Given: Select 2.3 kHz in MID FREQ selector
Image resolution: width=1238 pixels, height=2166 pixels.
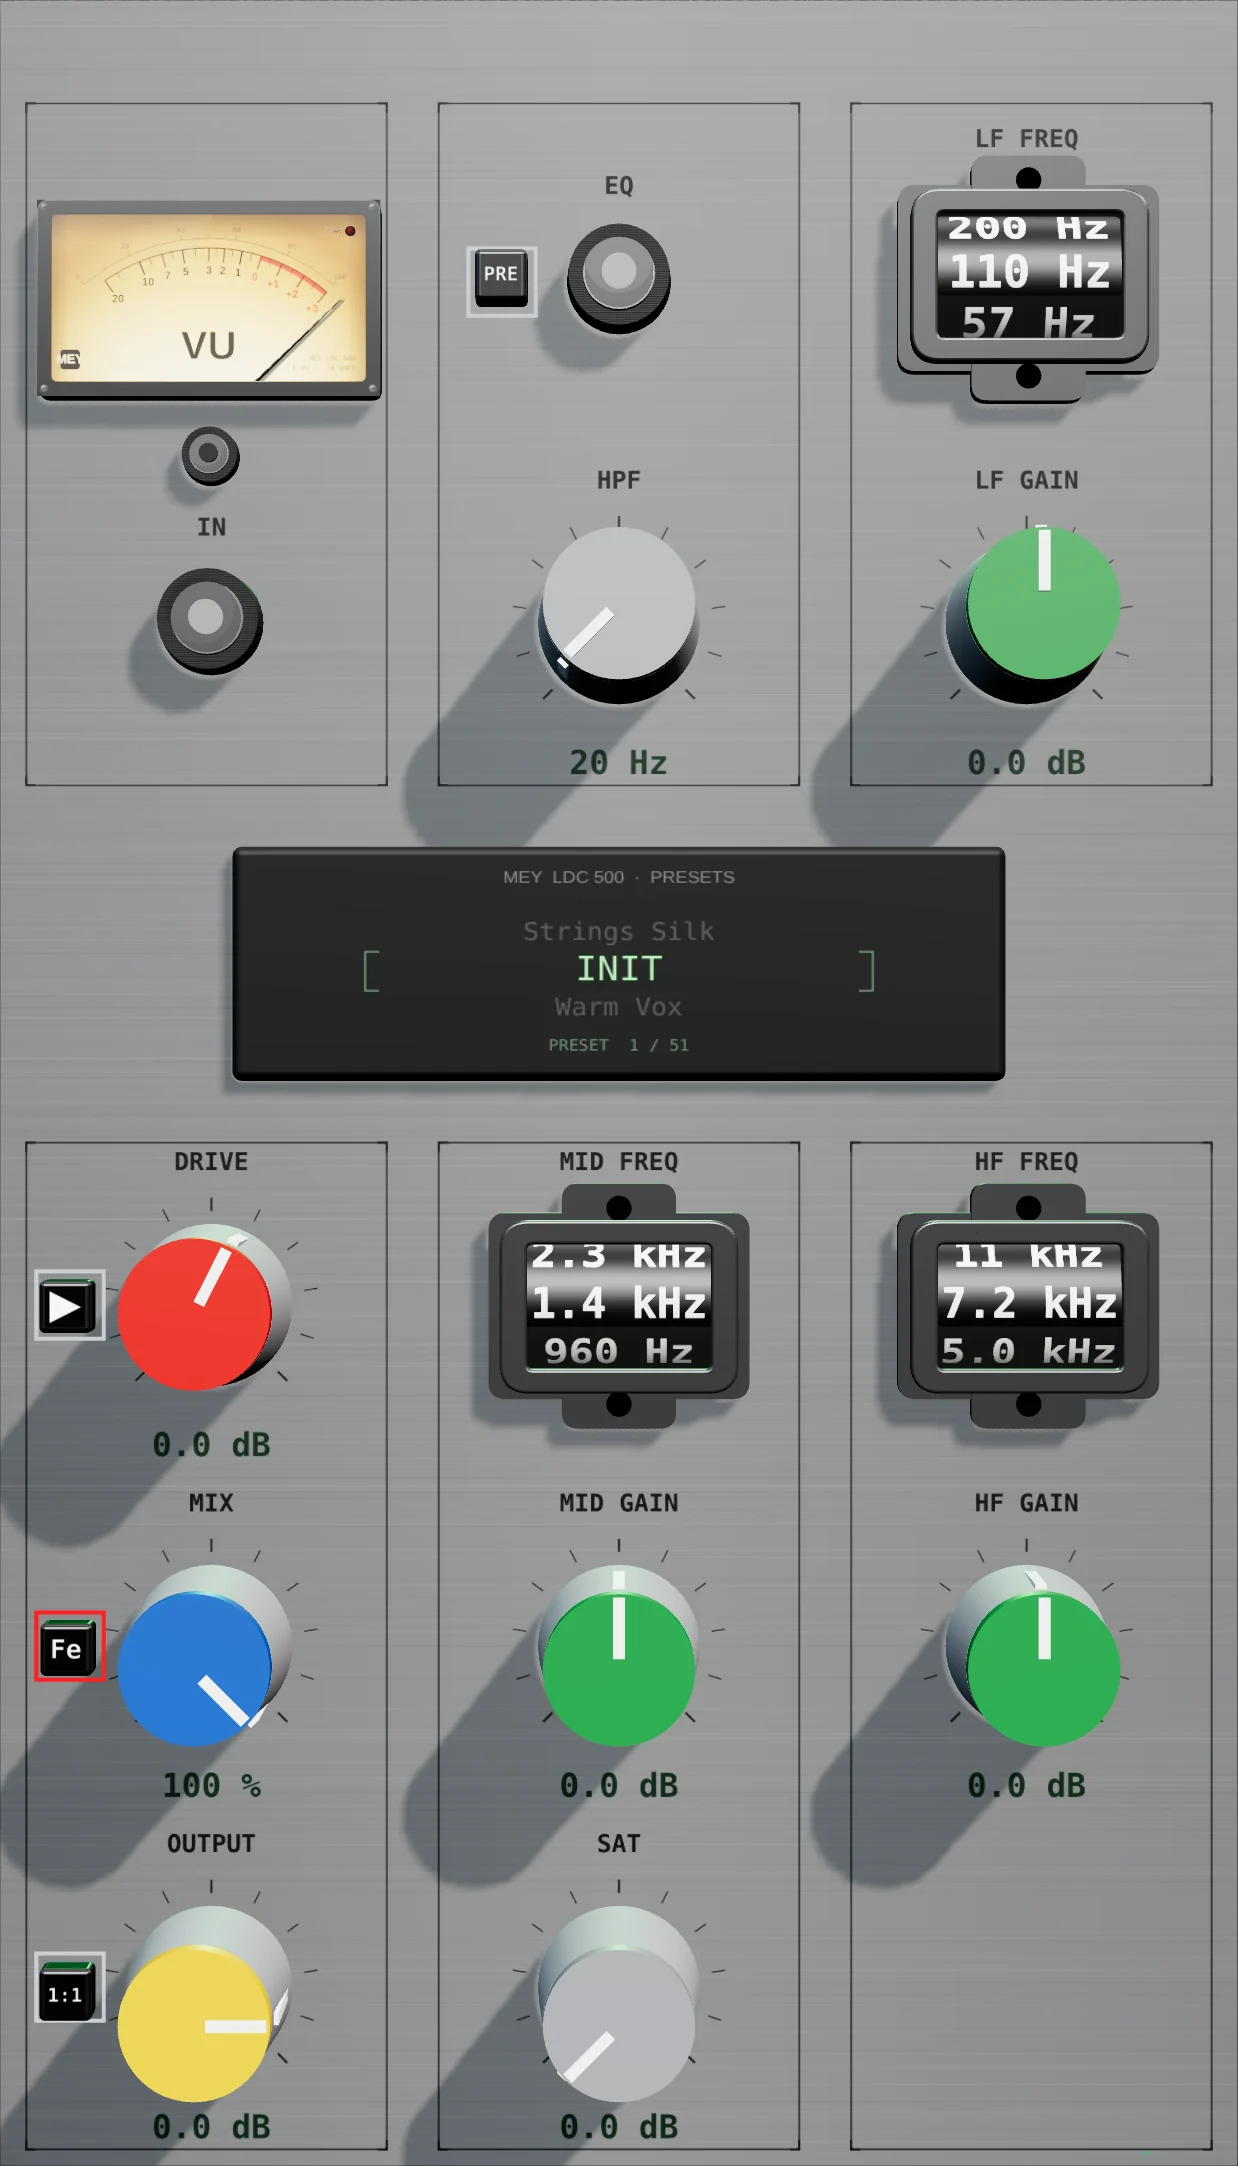Looking at the screenshot, I should pos(618,1256).
